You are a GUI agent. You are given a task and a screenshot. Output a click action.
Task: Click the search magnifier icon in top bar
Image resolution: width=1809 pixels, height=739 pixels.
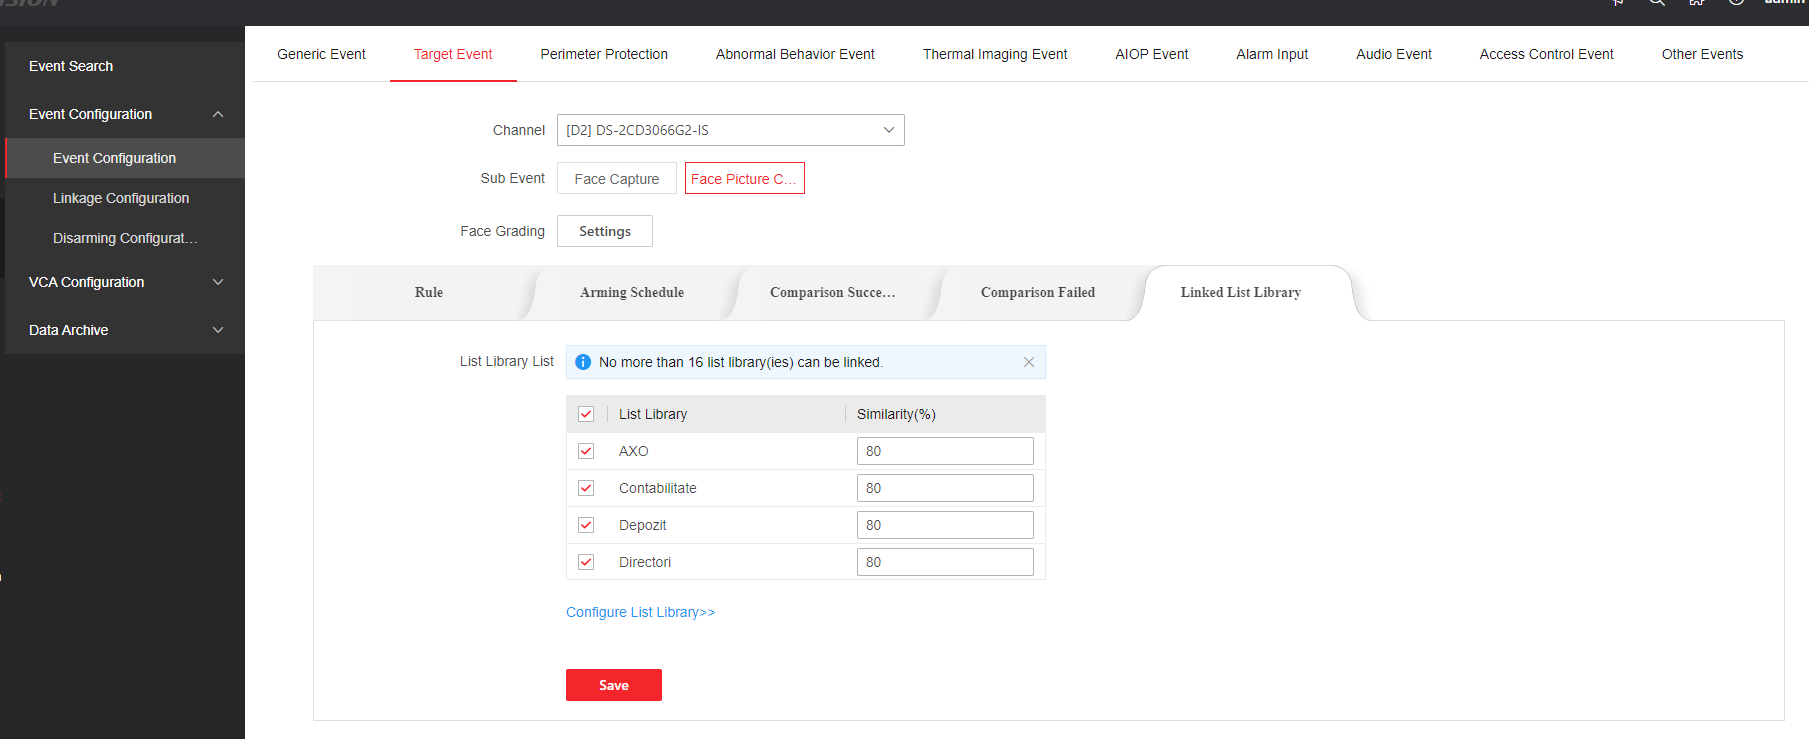pos(1657,3)
